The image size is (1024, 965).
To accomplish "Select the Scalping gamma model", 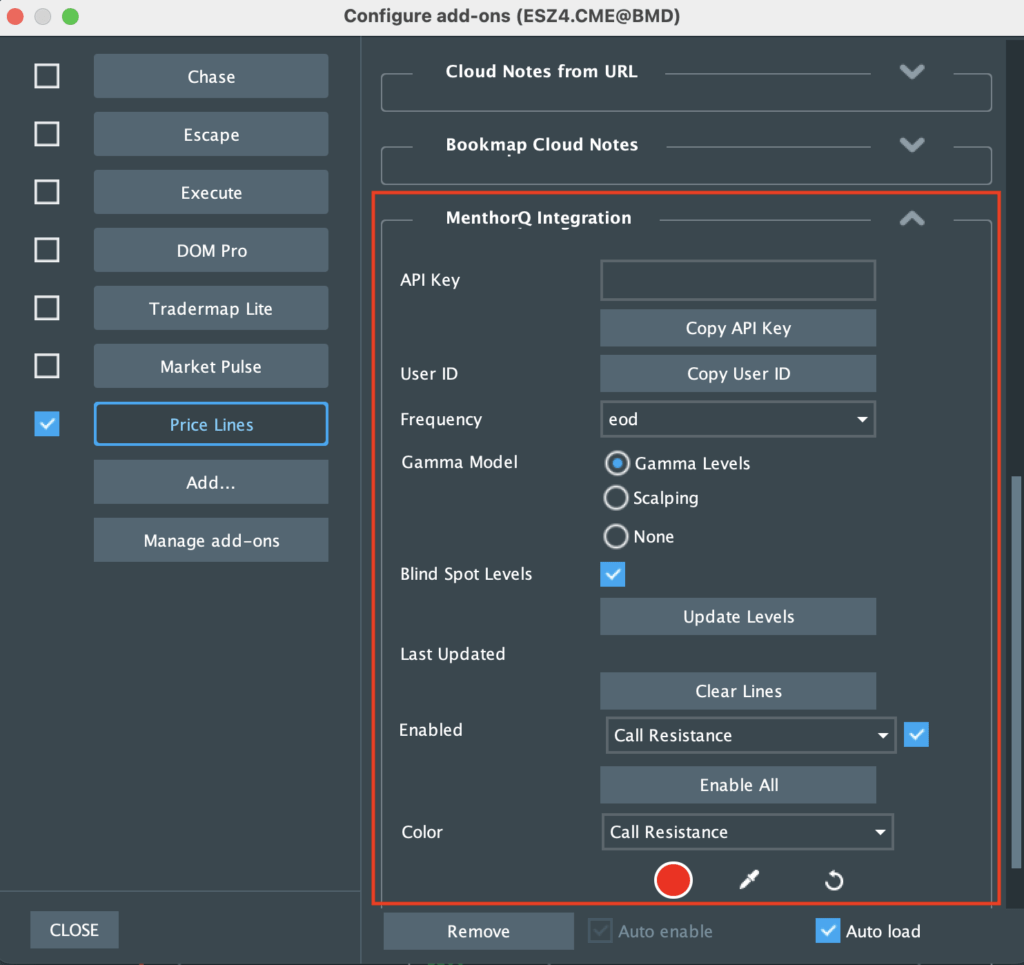I will 616,498.
